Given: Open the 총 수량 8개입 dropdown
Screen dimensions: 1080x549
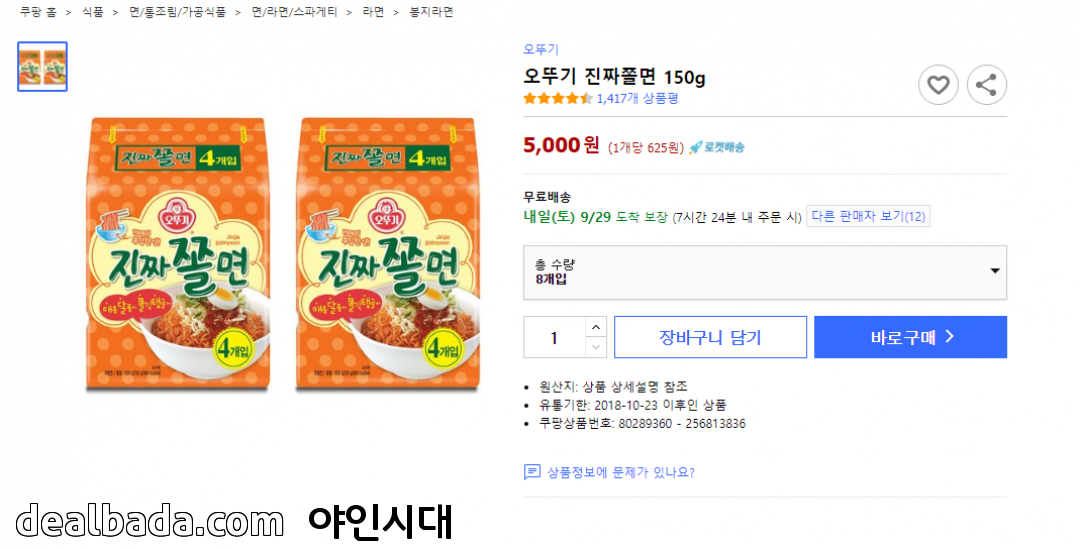Looking at the screenshot, I should pyautogui.click(x=765, y=271).
